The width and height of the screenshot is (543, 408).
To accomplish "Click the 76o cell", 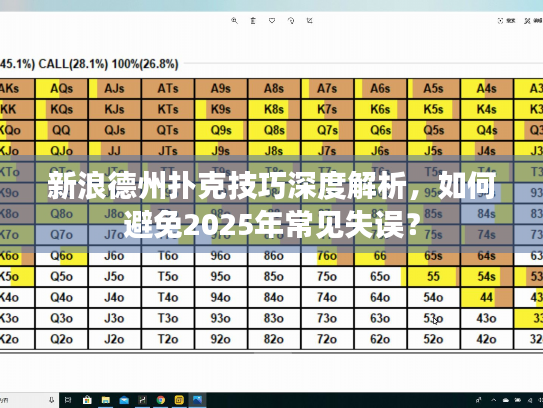I will (x=327, y=256).
